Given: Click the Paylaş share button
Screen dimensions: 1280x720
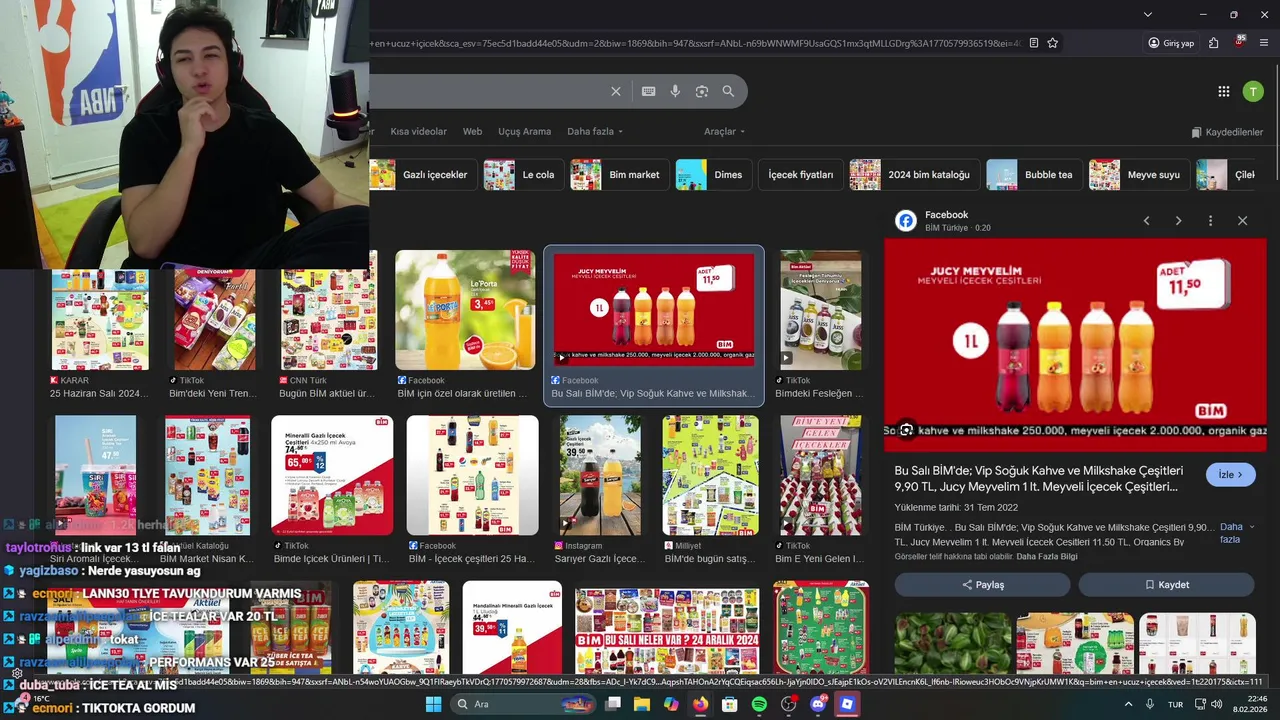Looking at the screenshot, I should [982, 584].
